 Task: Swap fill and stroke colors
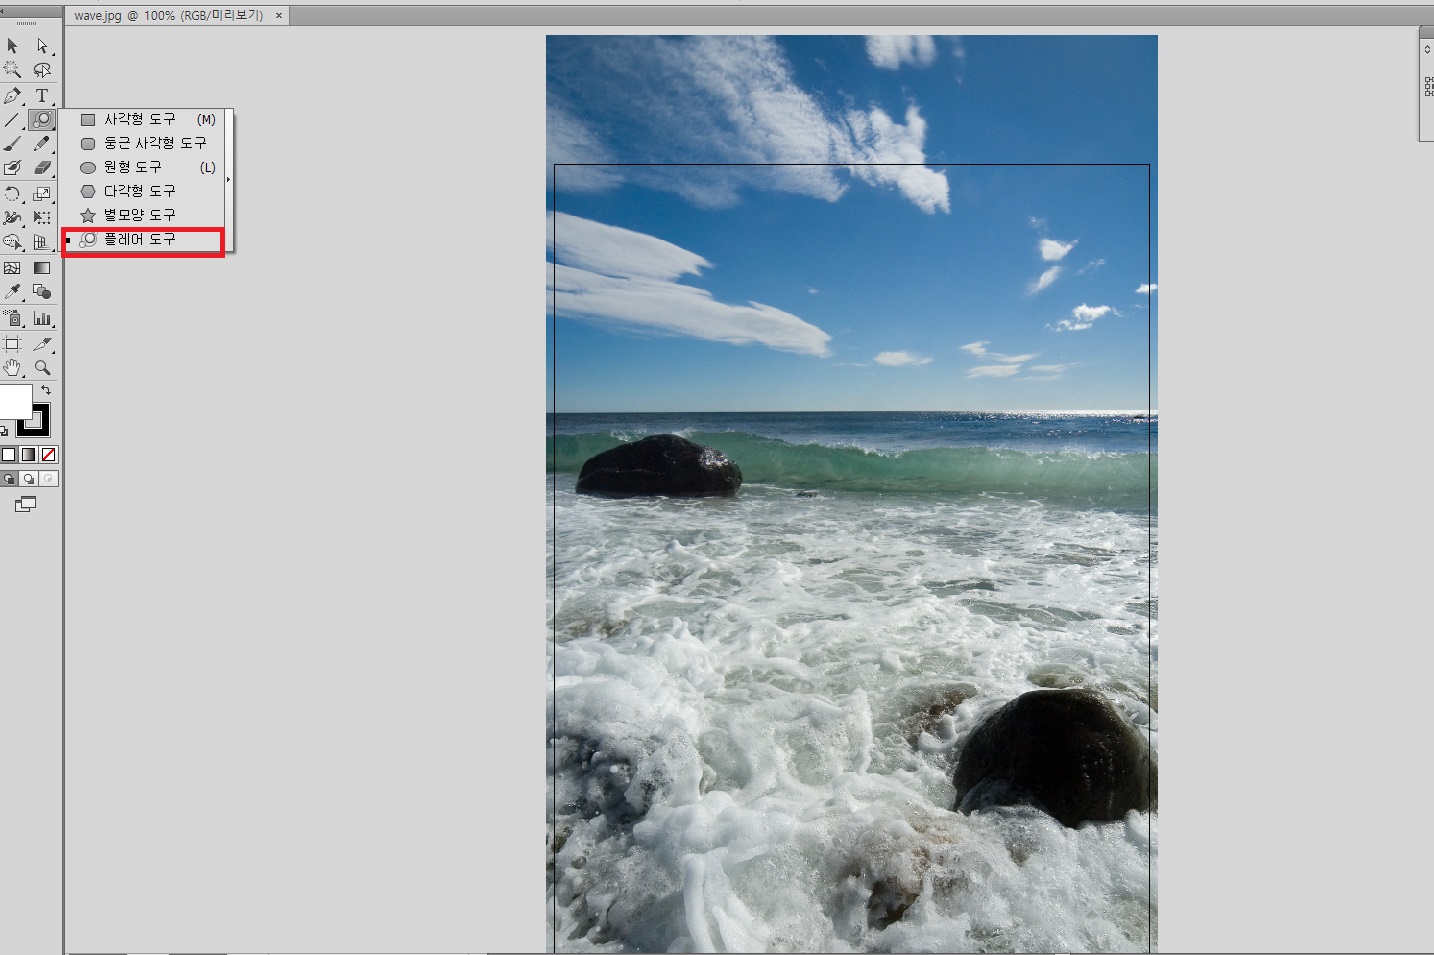46,390
